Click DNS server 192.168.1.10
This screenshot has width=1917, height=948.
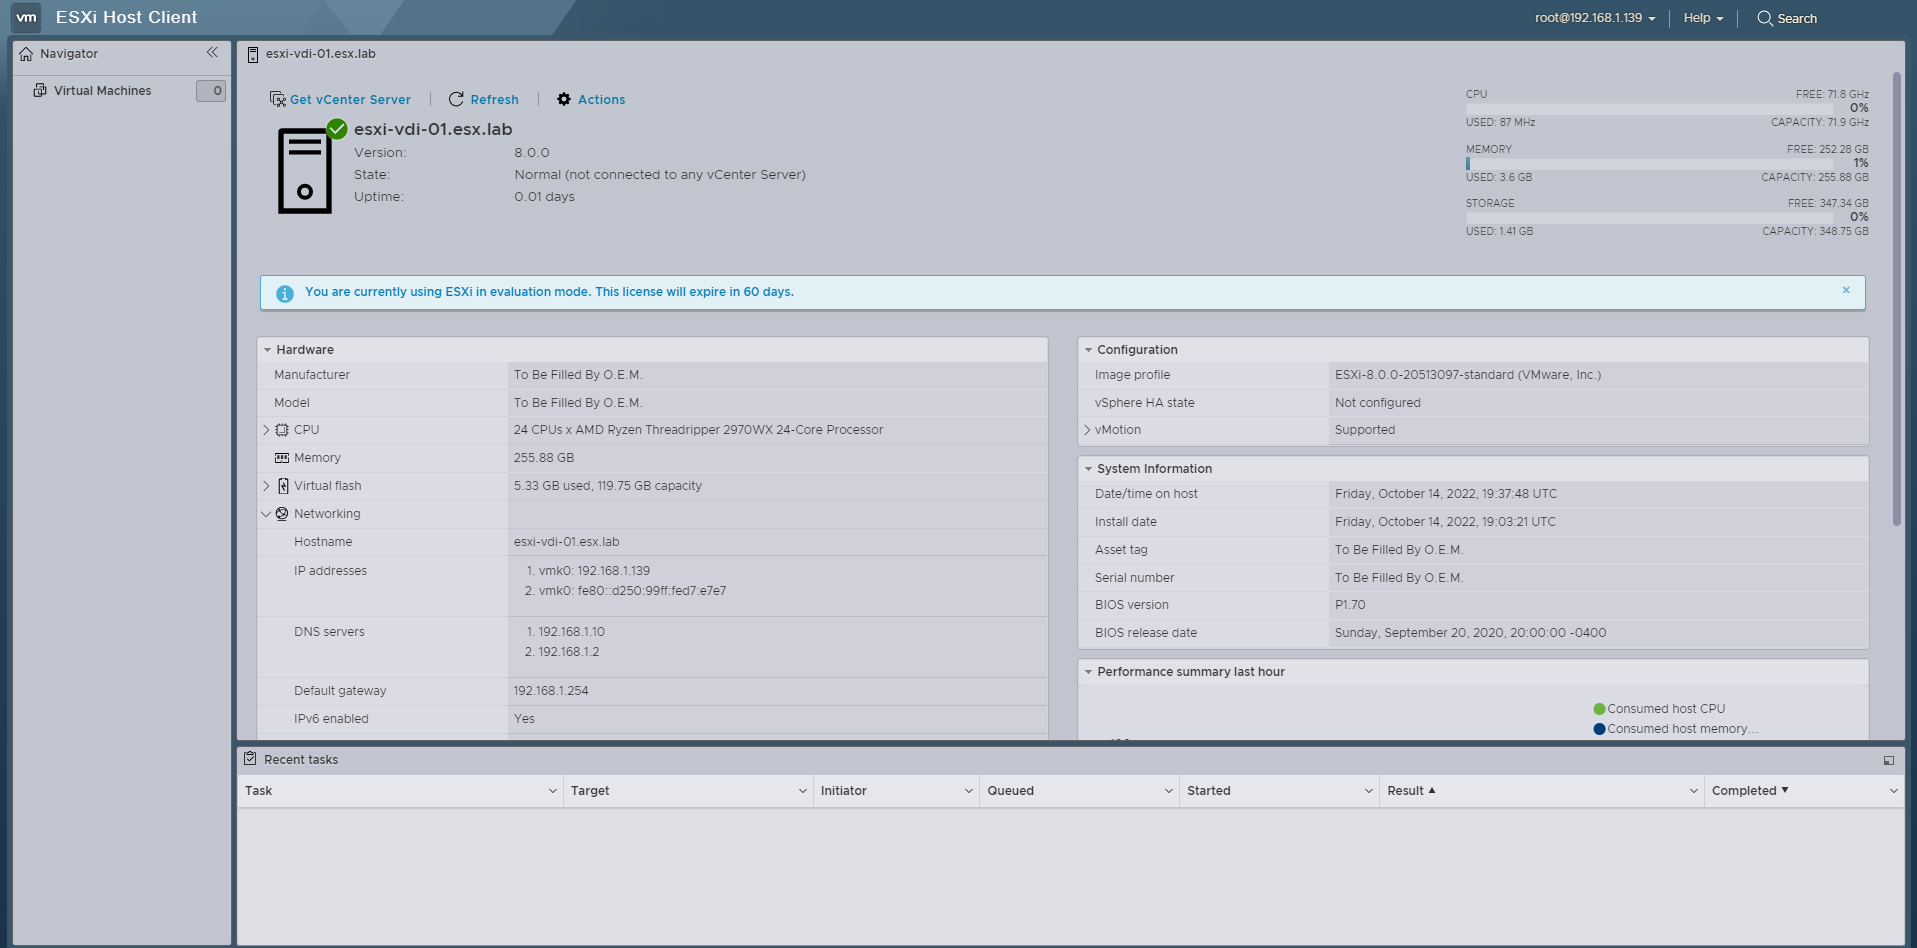click(x=571, y=632)
